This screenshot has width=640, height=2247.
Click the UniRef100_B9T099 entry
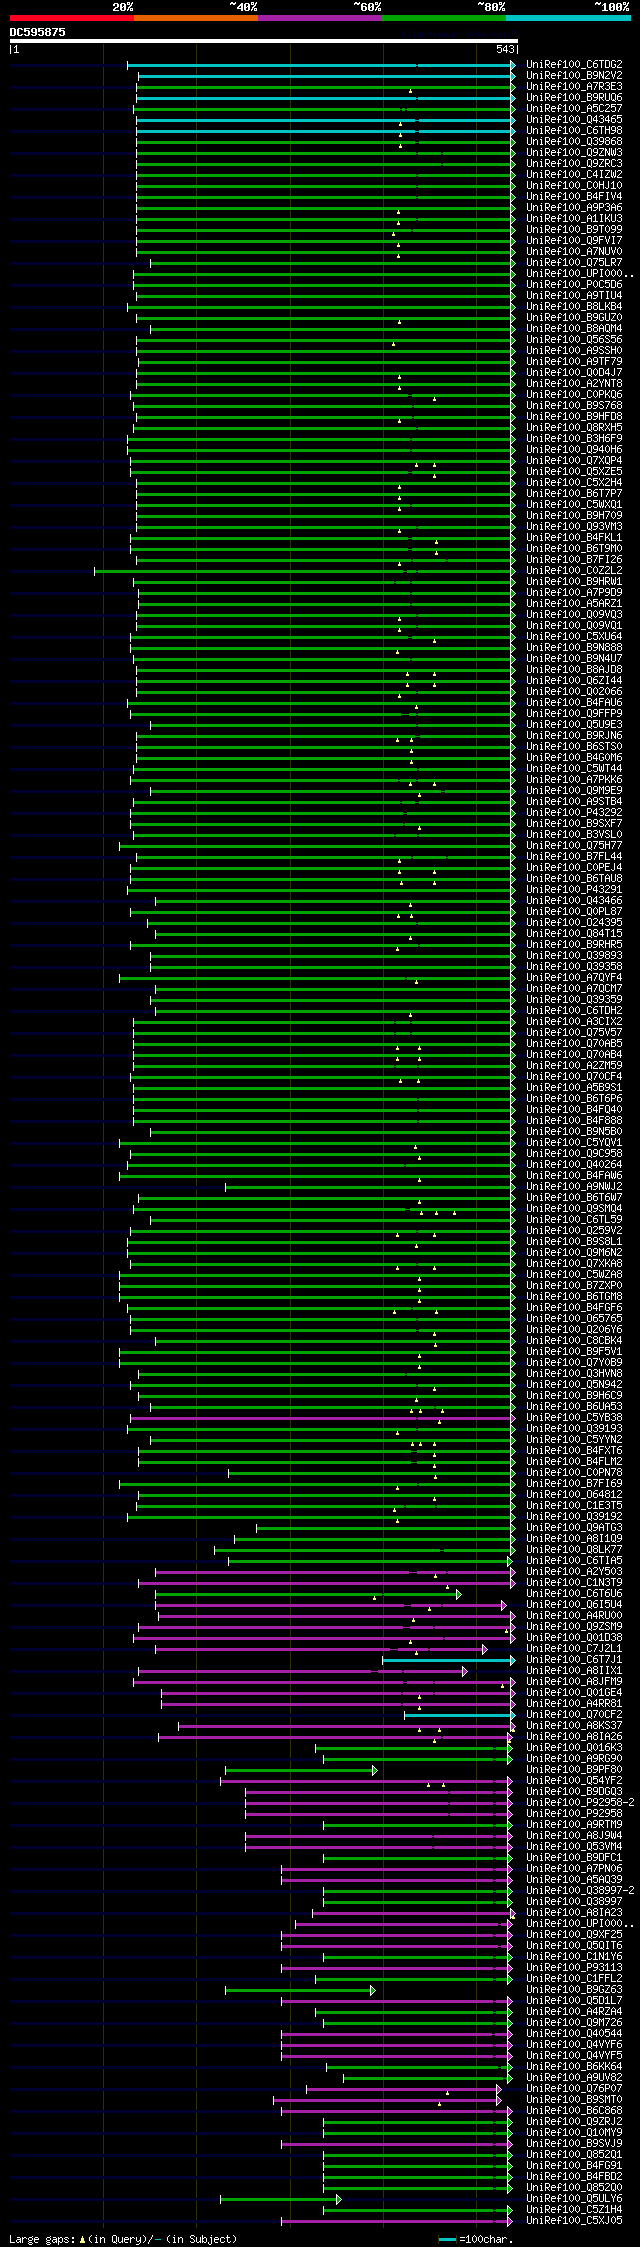[574, 230]
